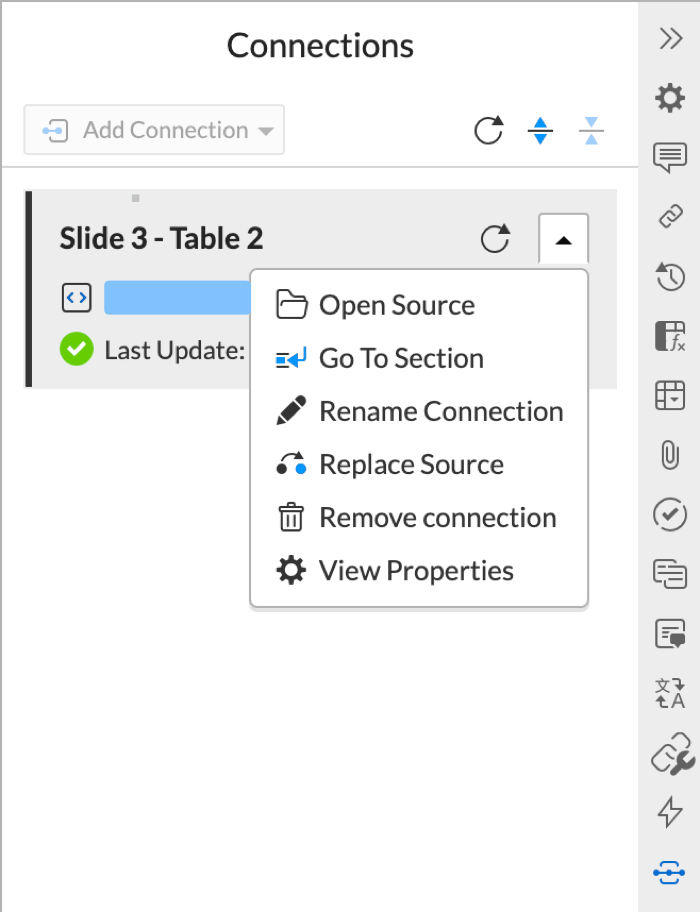Viewport: 700px width, 912px height.
Task: Select Go To Section in the menu
Action: tap(400, 358)
